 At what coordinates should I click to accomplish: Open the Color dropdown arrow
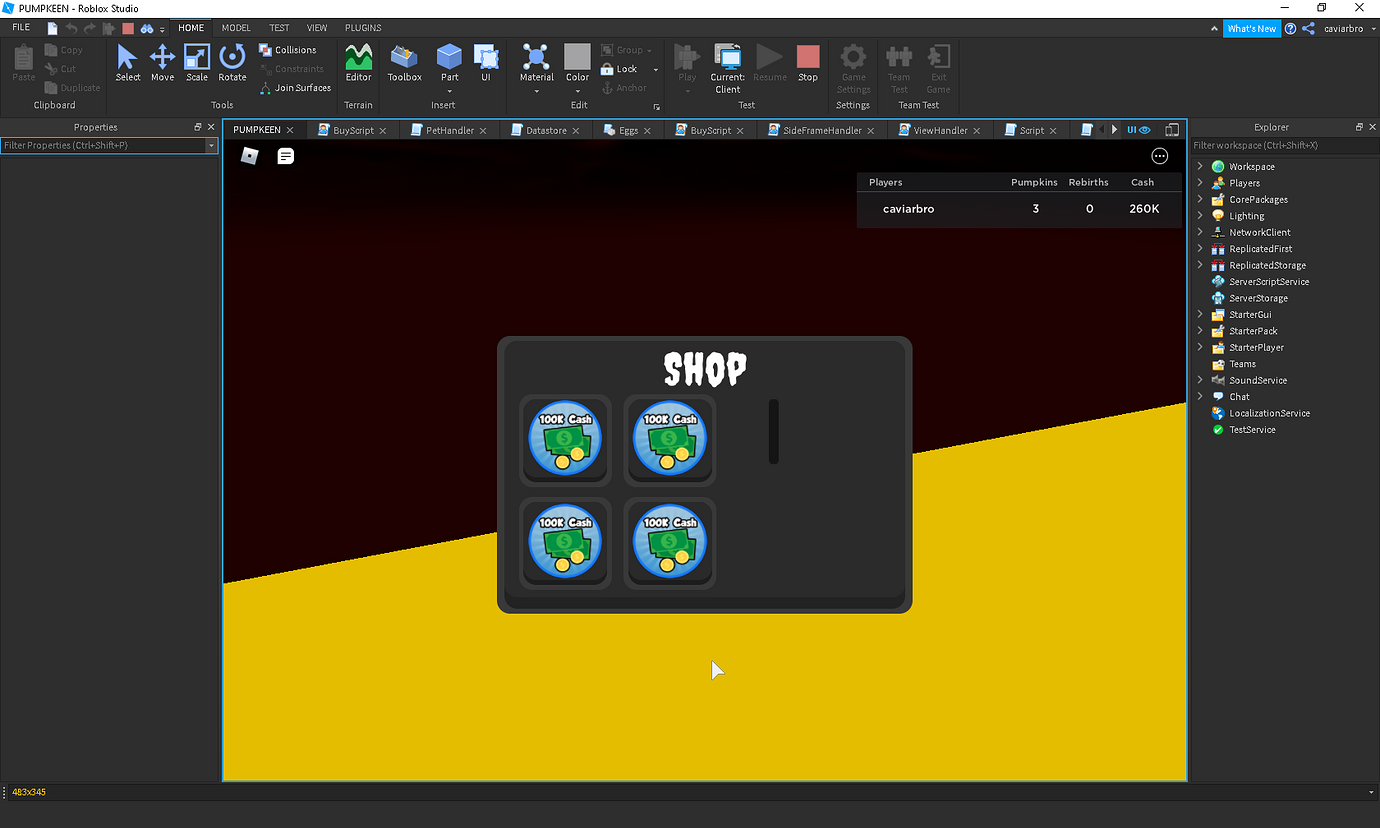coord(577,91)
